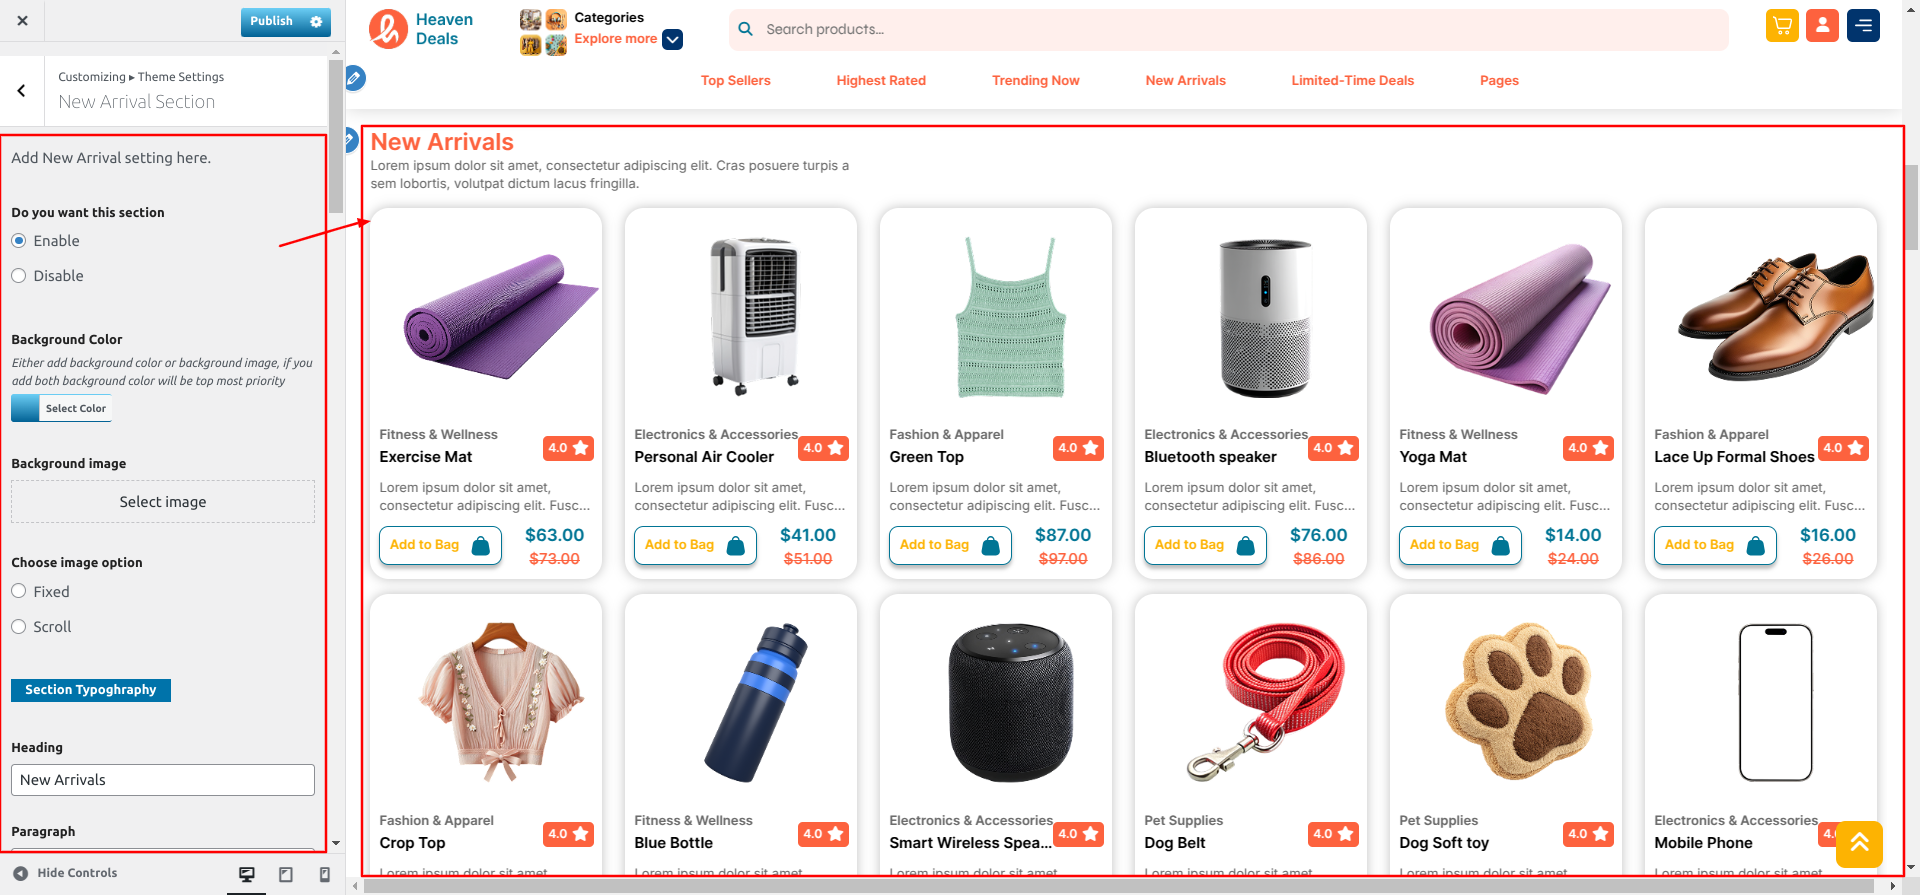Open the Top Sellers menu item
Screen dimensions: 1920x895
[735, 81]
